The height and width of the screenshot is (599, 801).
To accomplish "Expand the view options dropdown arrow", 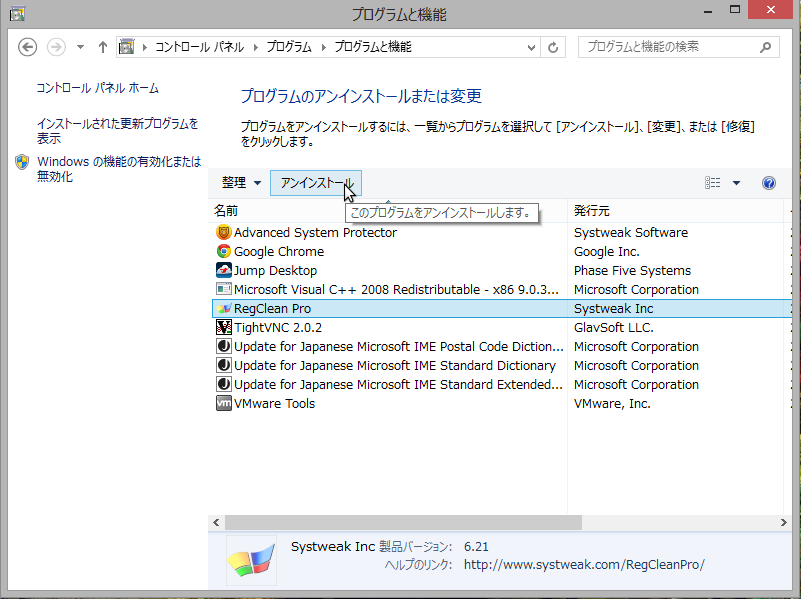I will [x=736, y=183].
